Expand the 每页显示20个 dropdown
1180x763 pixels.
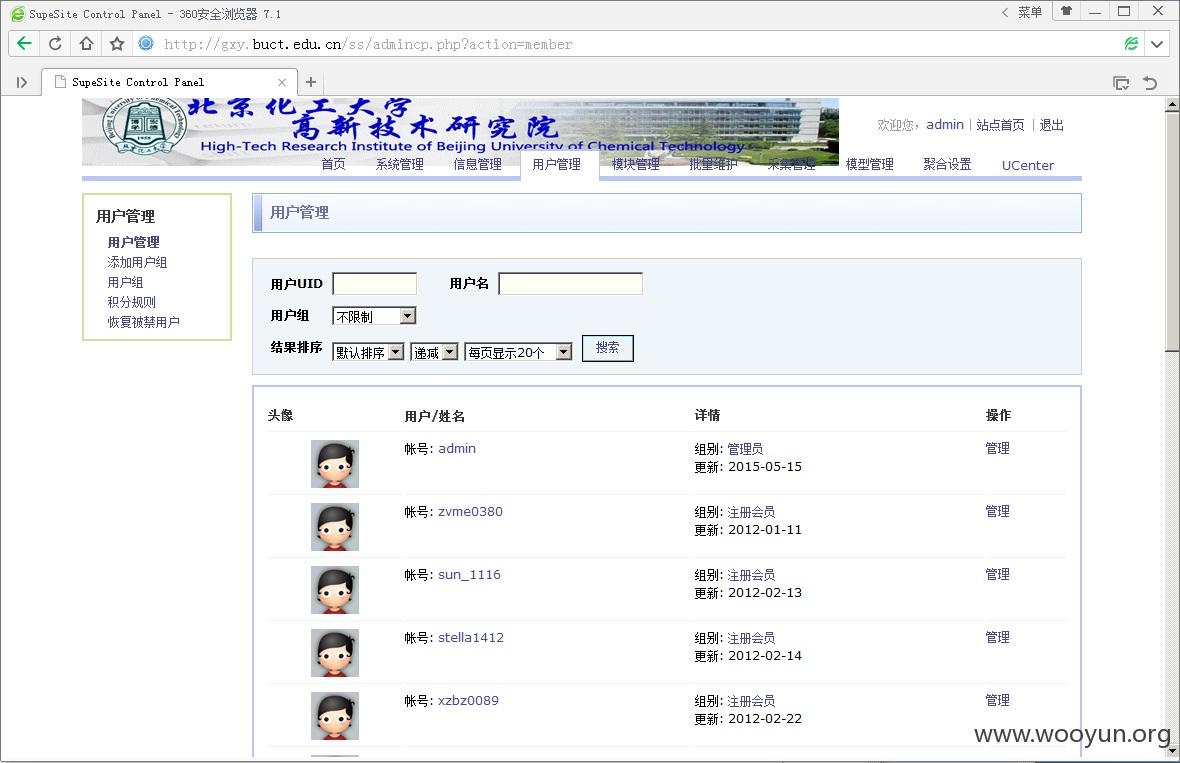tap(519, 352)
